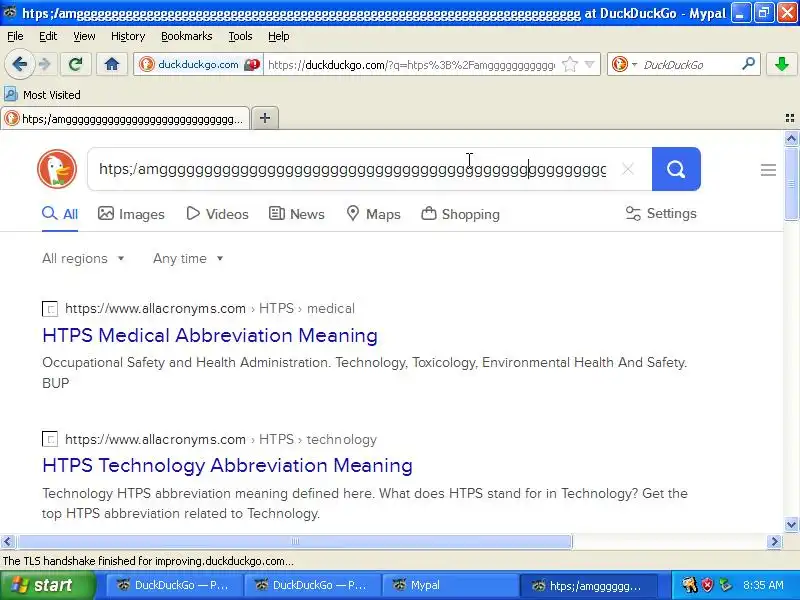The image size is (800, 600).
Task: Open the Home page icon
Action: (x=112, y=64)
